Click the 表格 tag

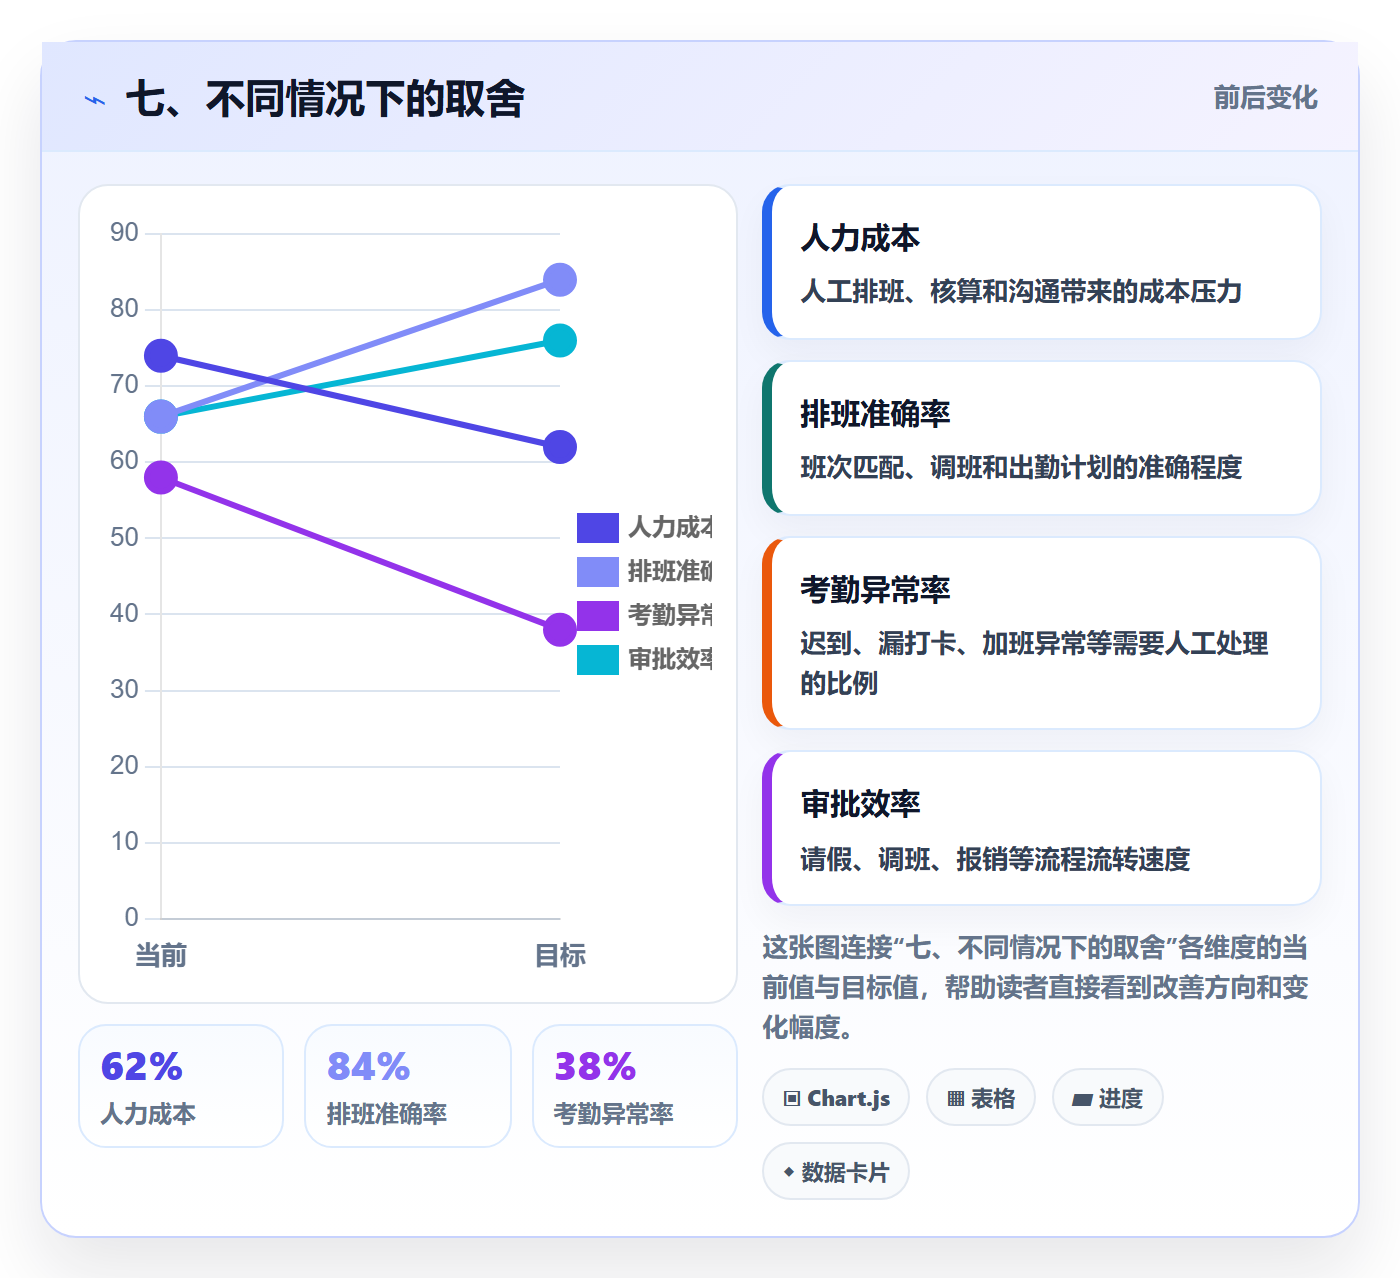pos(981,1098)
